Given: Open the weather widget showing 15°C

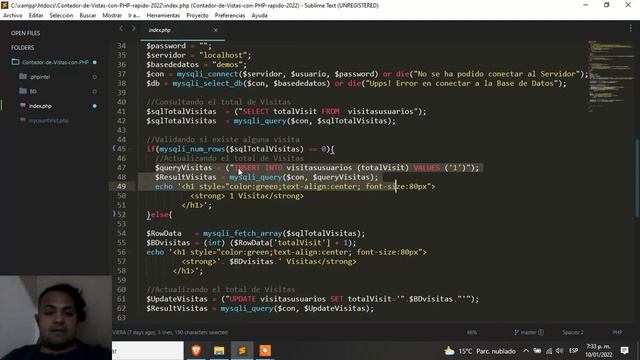Looking at the screenshot, I should (480, 351).
